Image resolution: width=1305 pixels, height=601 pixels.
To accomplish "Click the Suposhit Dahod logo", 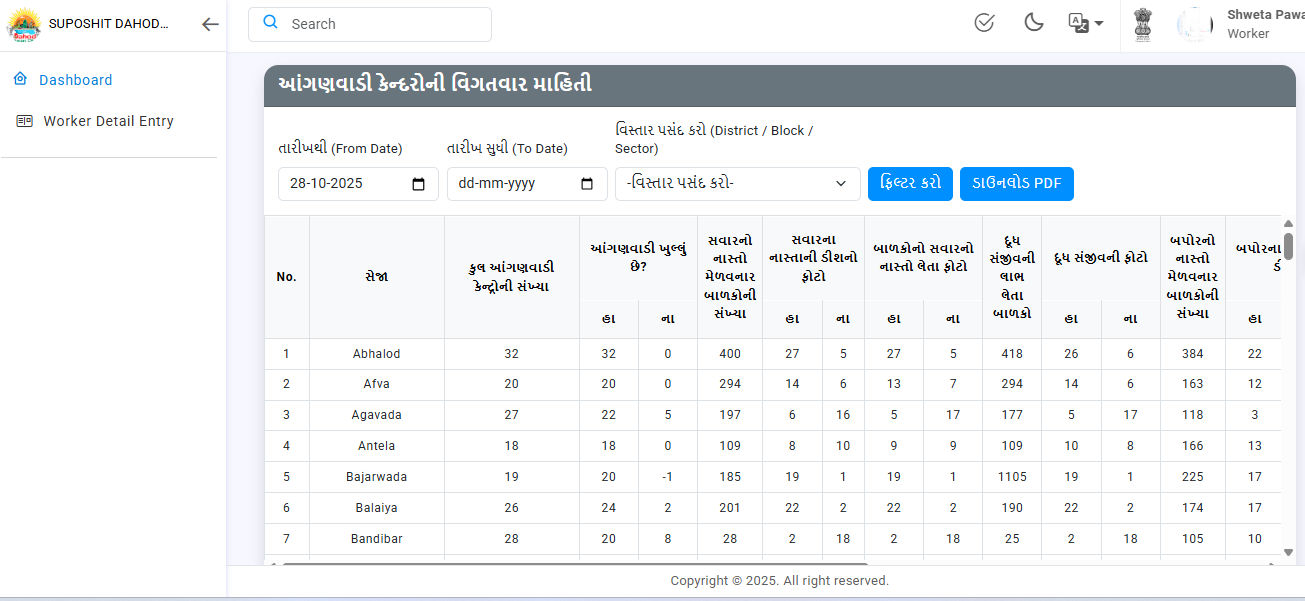I will [x=23, y=24].
